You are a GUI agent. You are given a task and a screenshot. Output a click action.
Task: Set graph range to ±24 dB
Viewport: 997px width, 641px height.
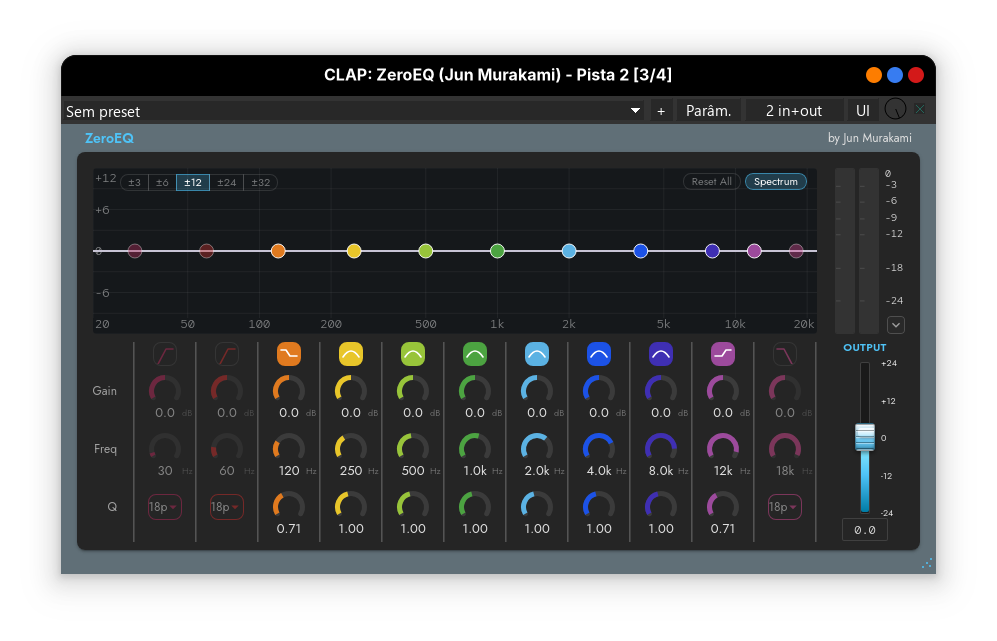(x=226, y=183)
